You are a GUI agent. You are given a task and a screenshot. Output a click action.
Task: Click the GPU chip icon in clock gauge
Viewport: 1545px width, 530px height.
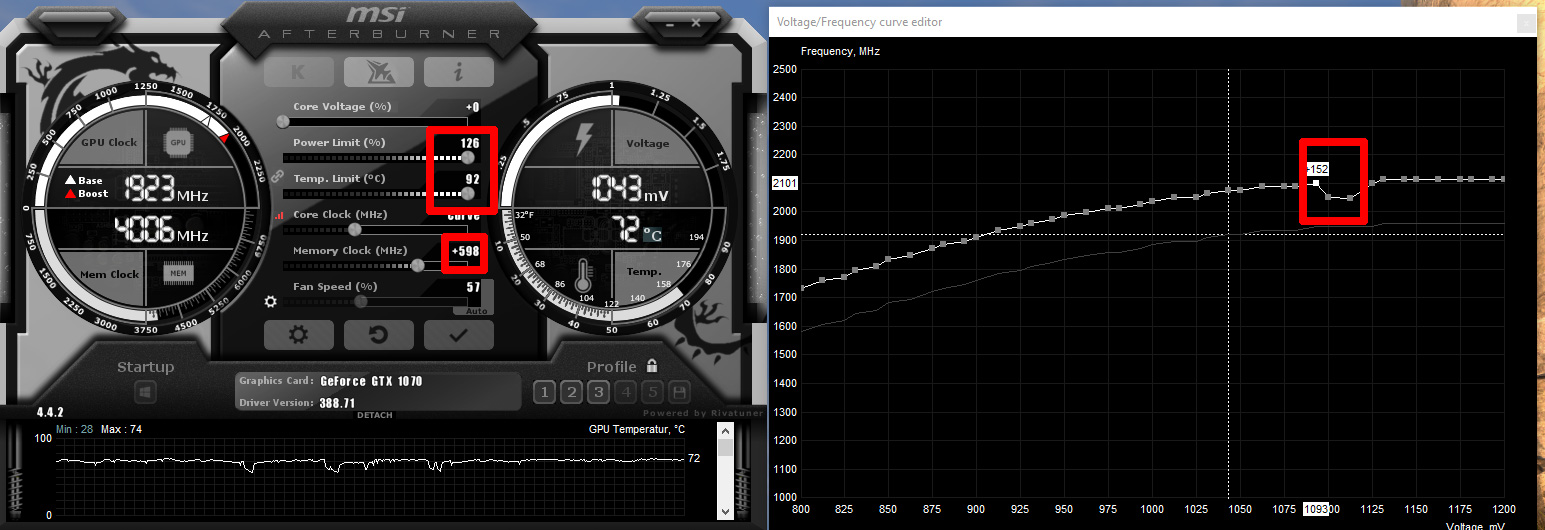pyautogui.click(x=178, y=143)
